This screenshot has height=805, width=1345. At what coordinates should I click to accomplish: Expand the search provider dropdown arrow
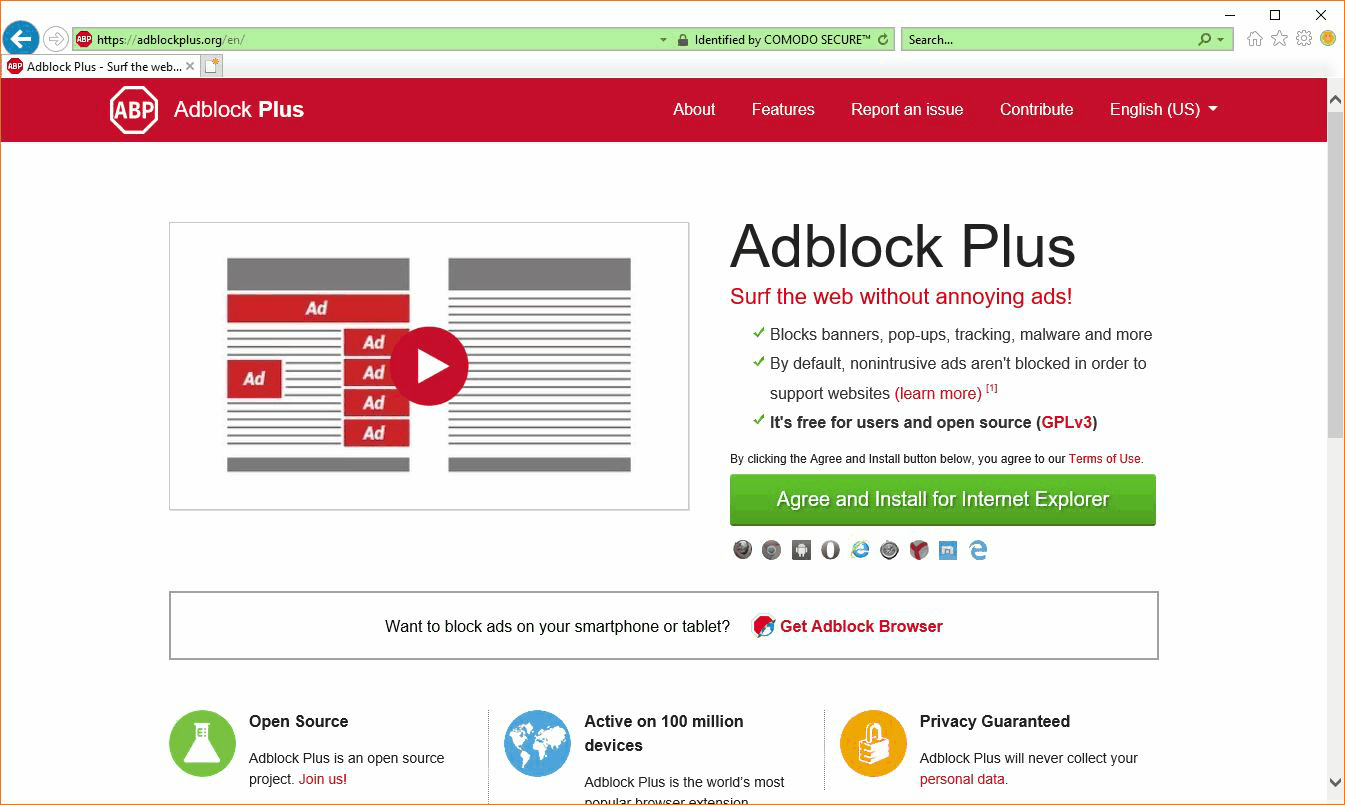[x=1221, y=40]
